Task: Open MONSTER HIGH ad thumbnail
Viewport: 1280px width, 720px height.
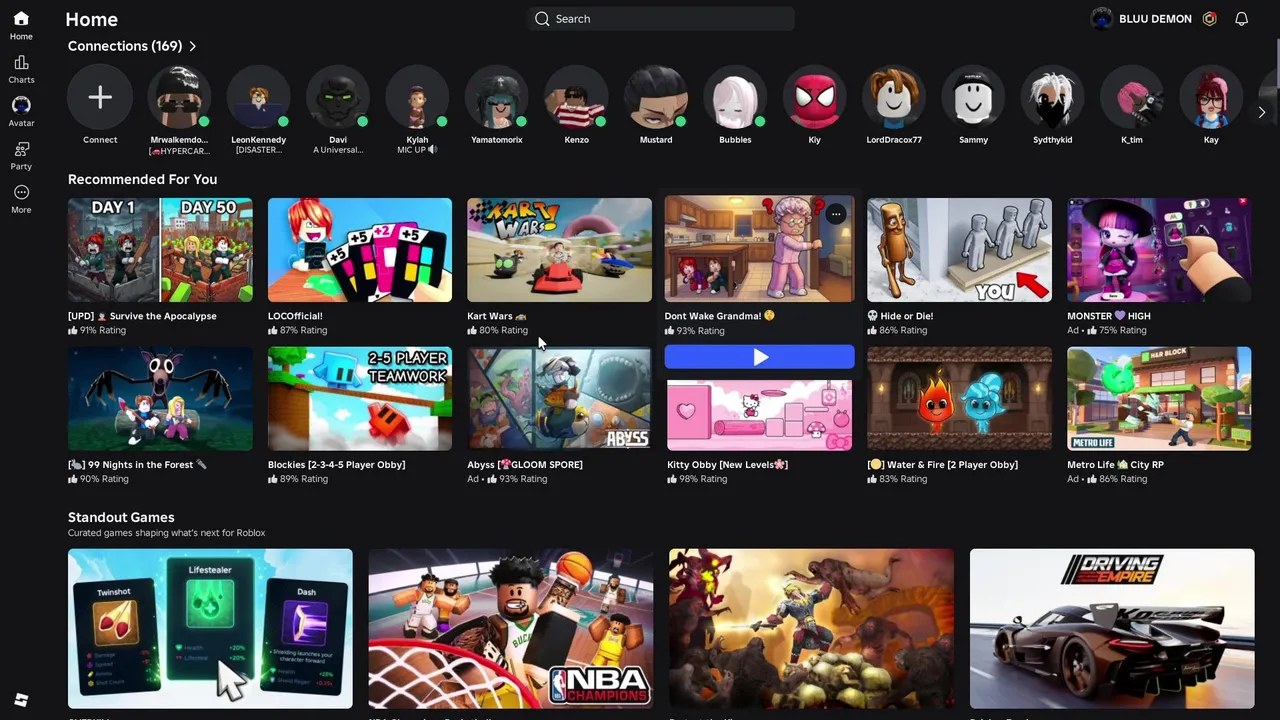Action: point(1159,250)
